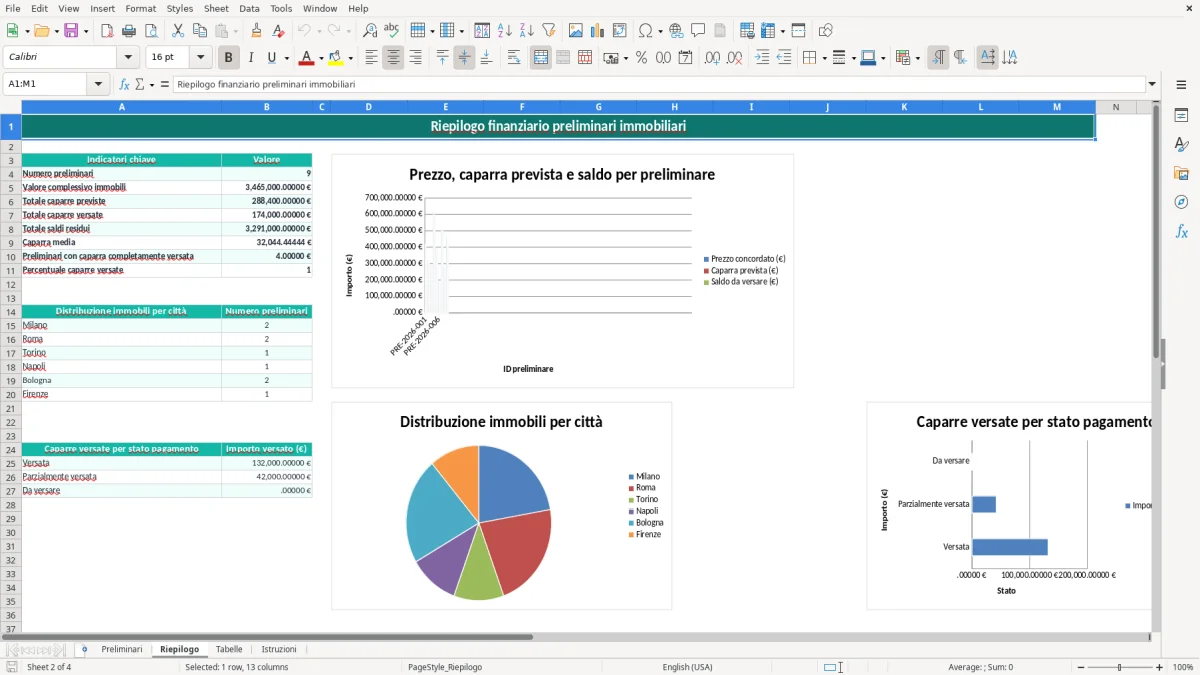Open the Borders dropdown arrow
Screen dimensions: 1200x675
click(824, 58)
